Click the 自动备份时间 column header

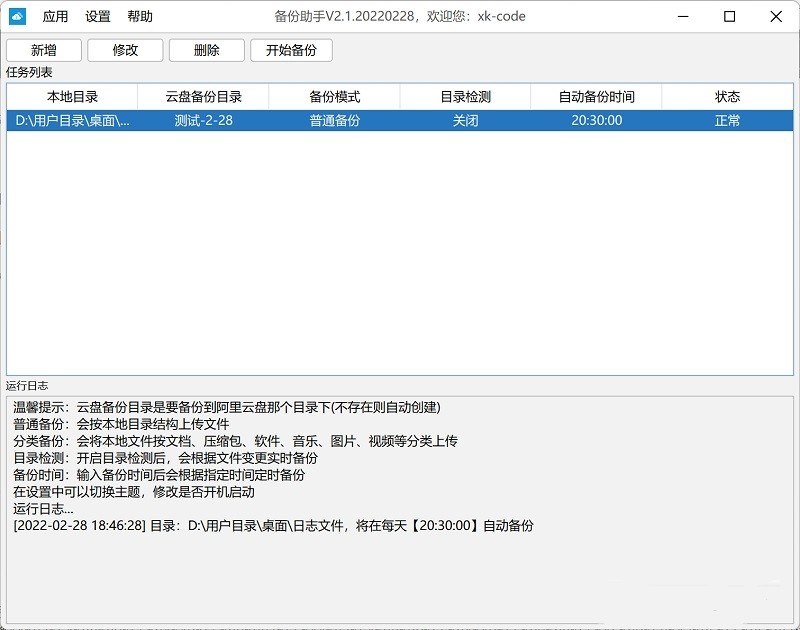pyautogui.click(x=595, y=95)
